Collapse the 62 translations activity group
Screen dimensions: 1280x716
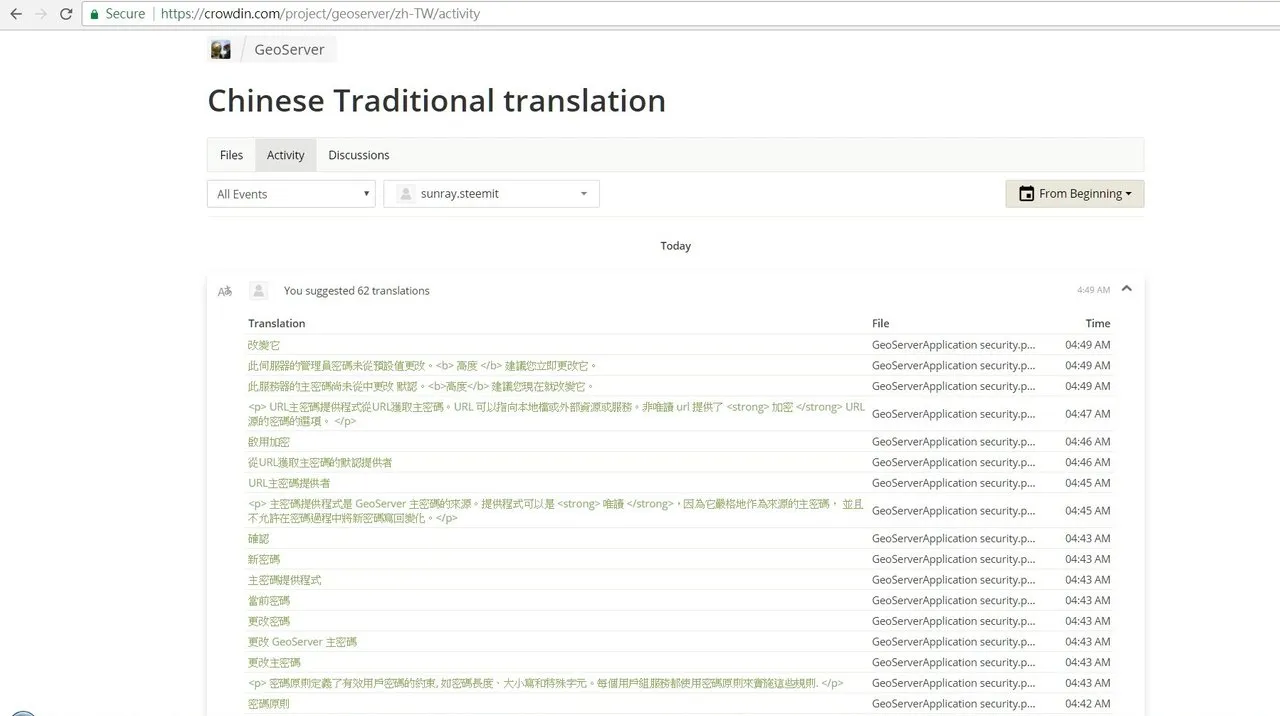(x=1127, y=289)
